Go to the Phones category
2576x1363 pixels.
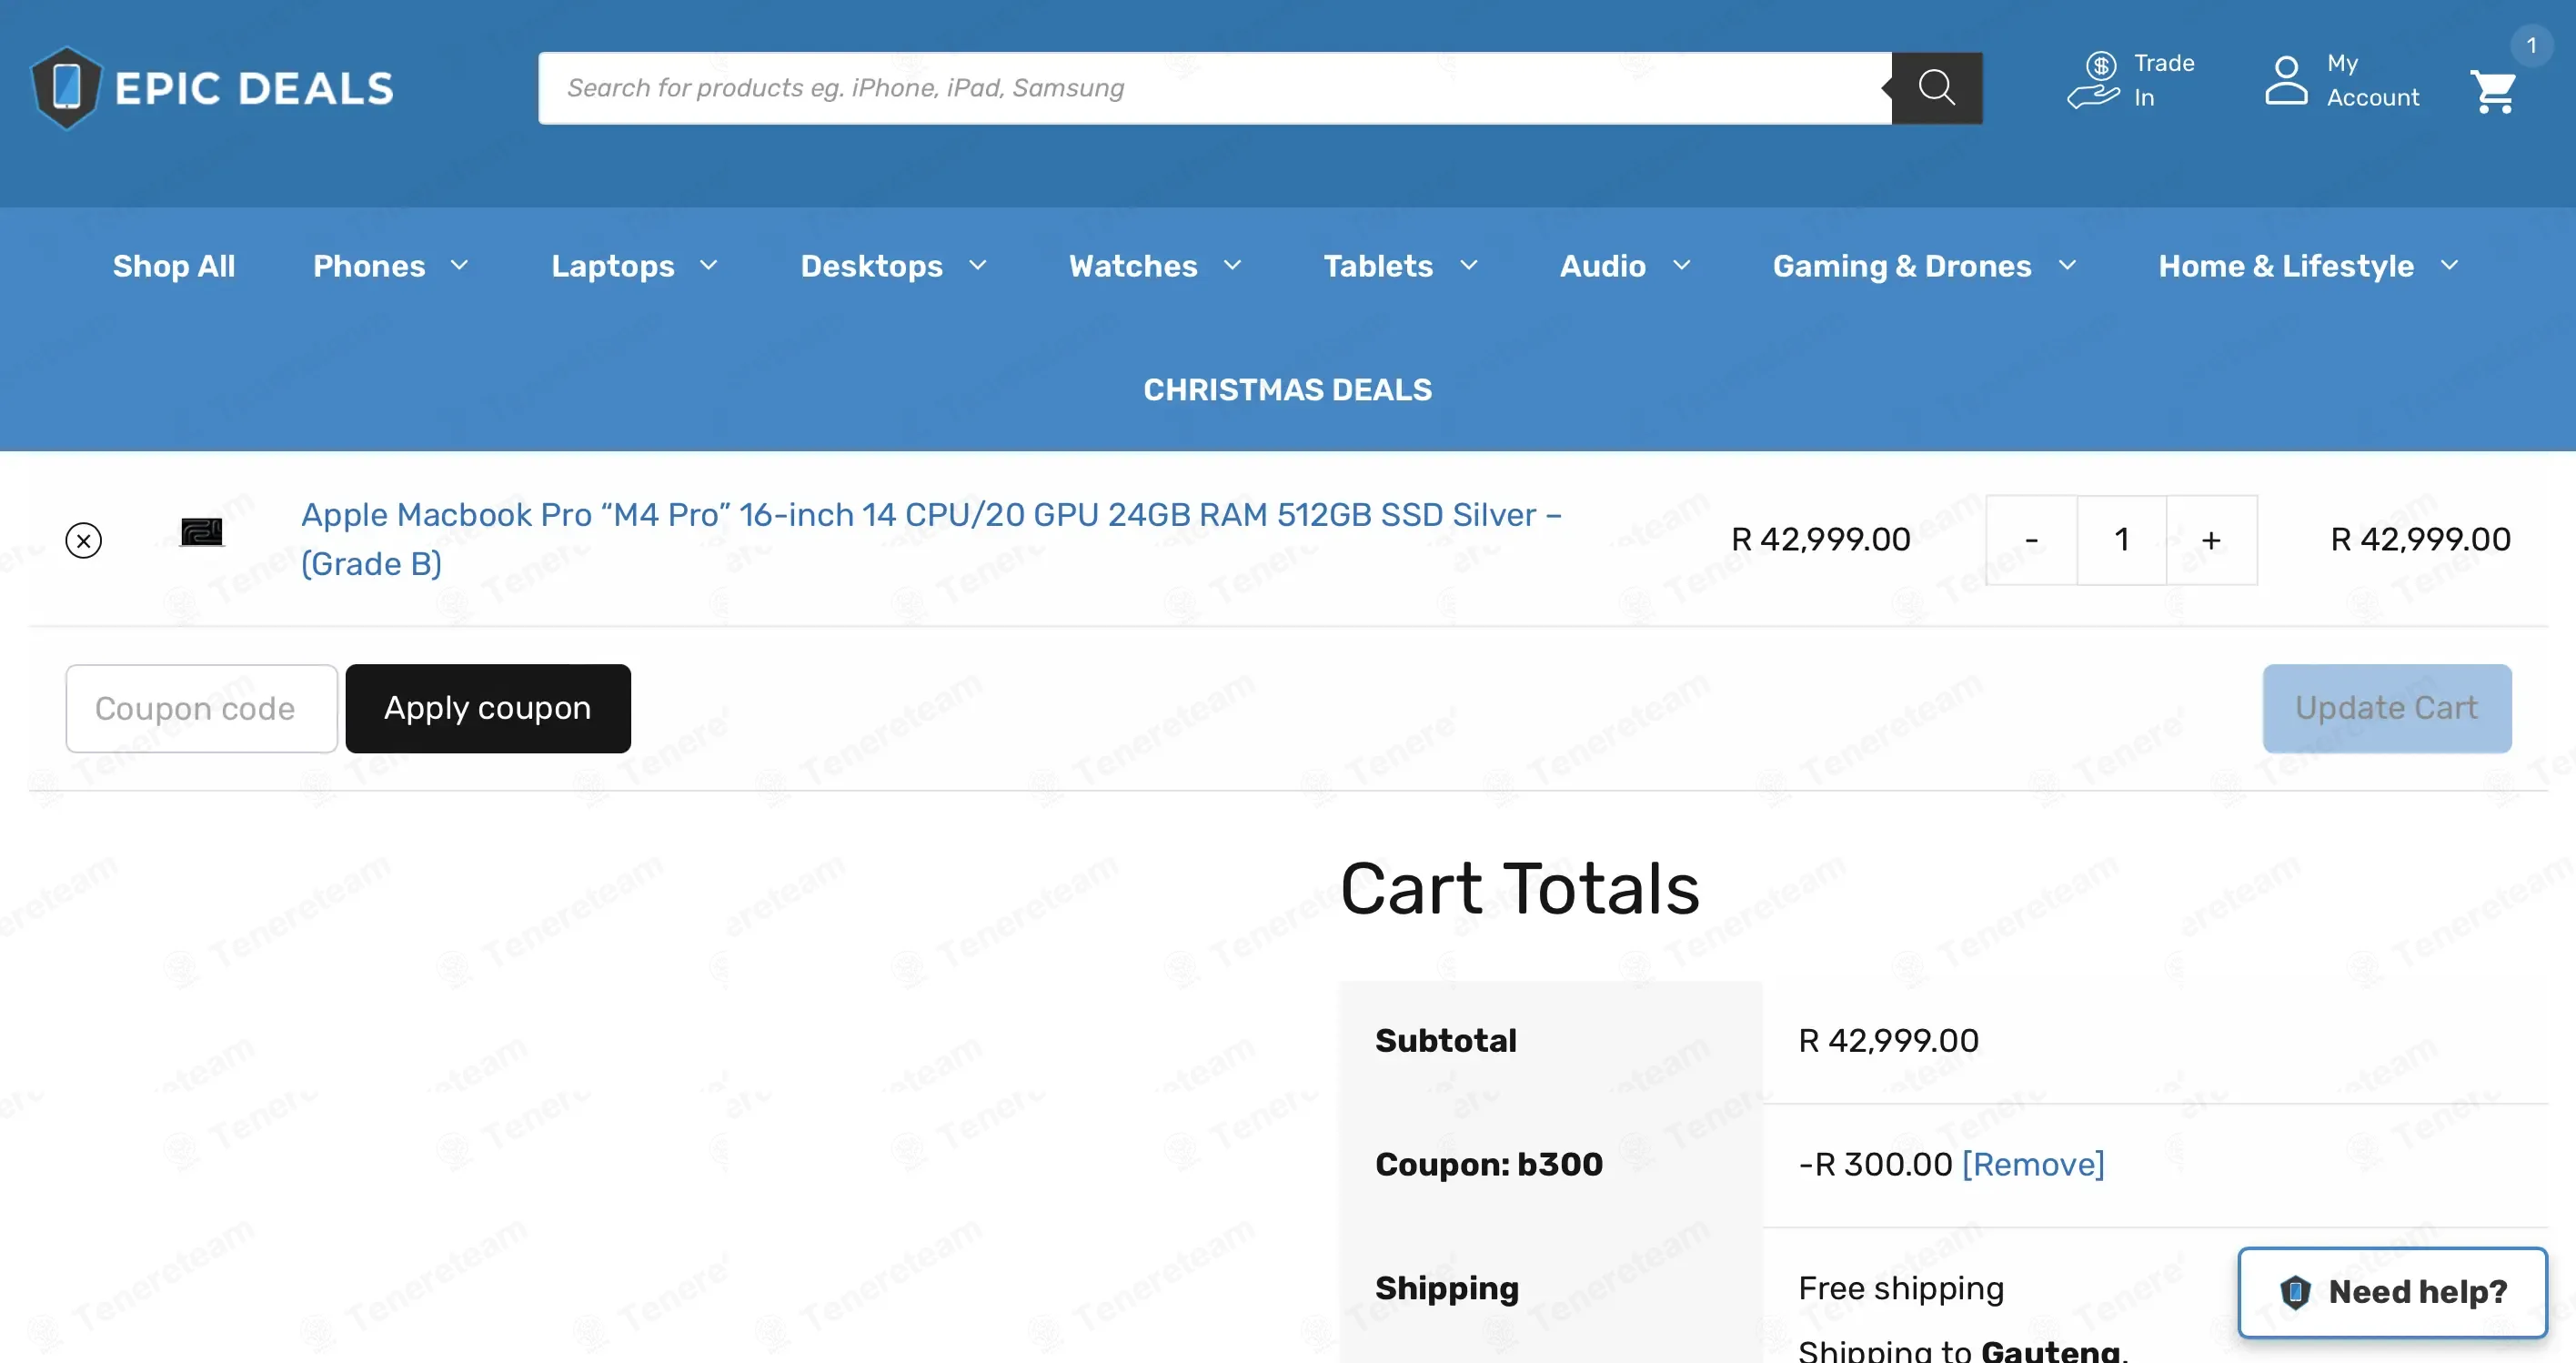coord(369,266)
